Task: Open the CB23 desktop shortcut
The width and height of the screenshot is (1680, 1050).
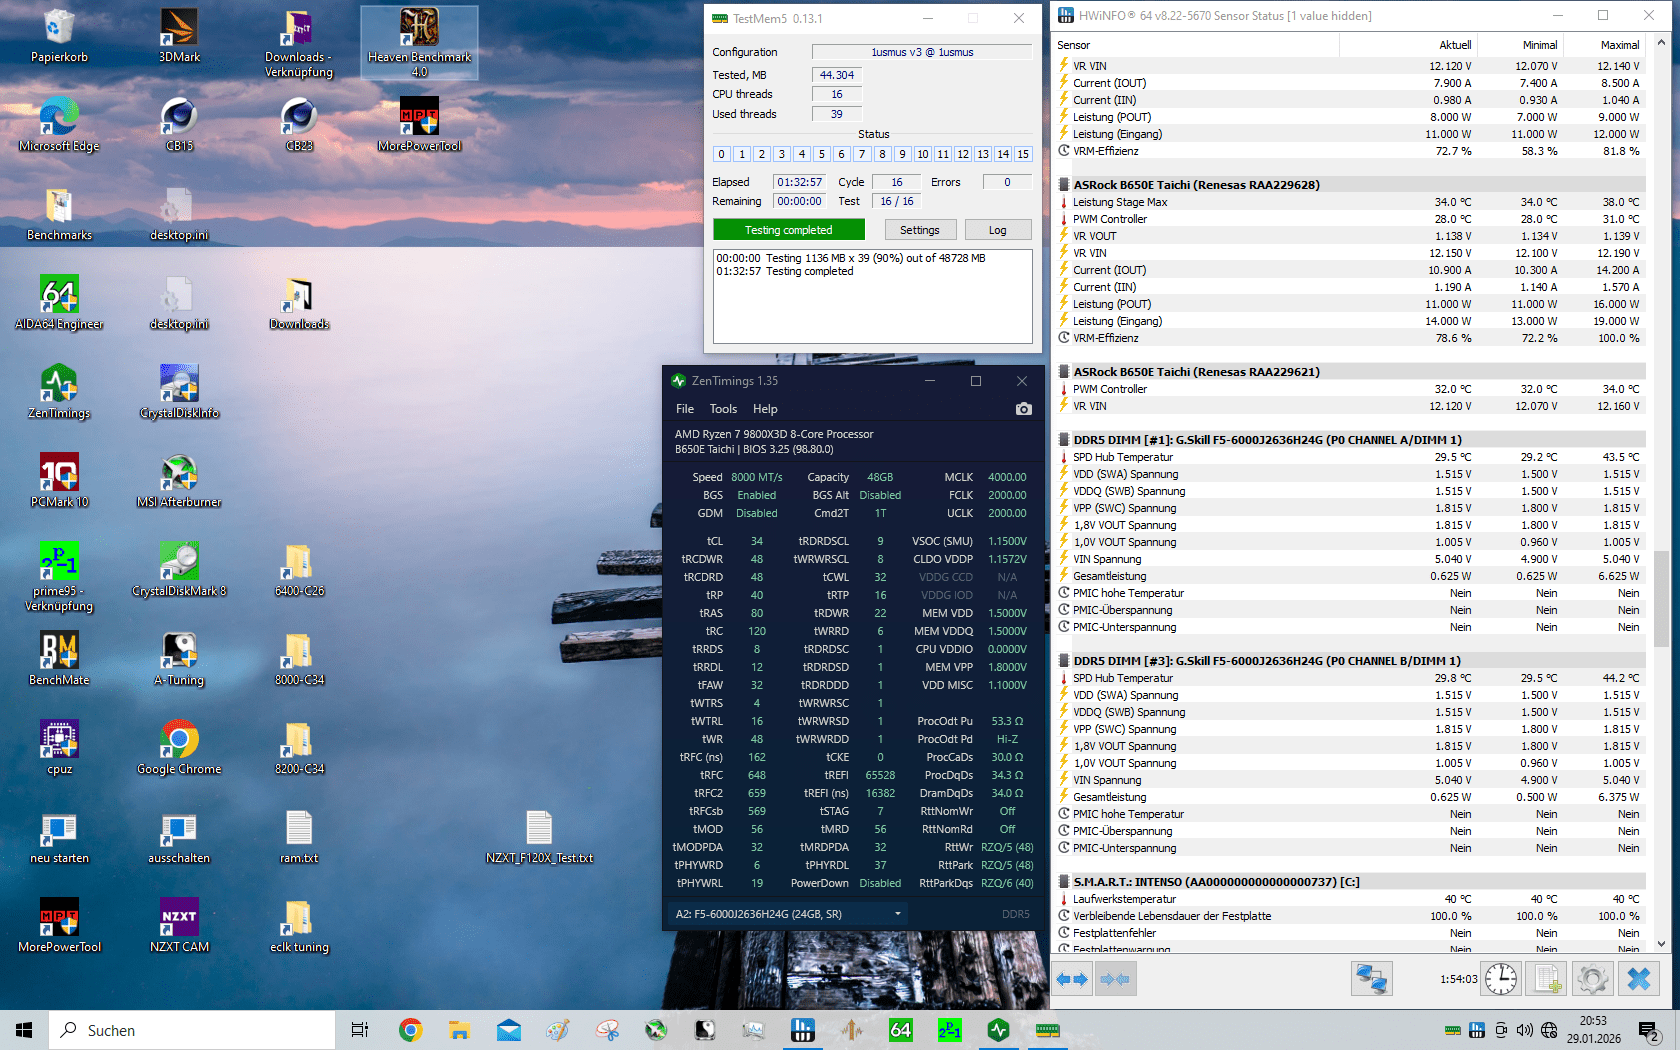Action: pos(299,125)
